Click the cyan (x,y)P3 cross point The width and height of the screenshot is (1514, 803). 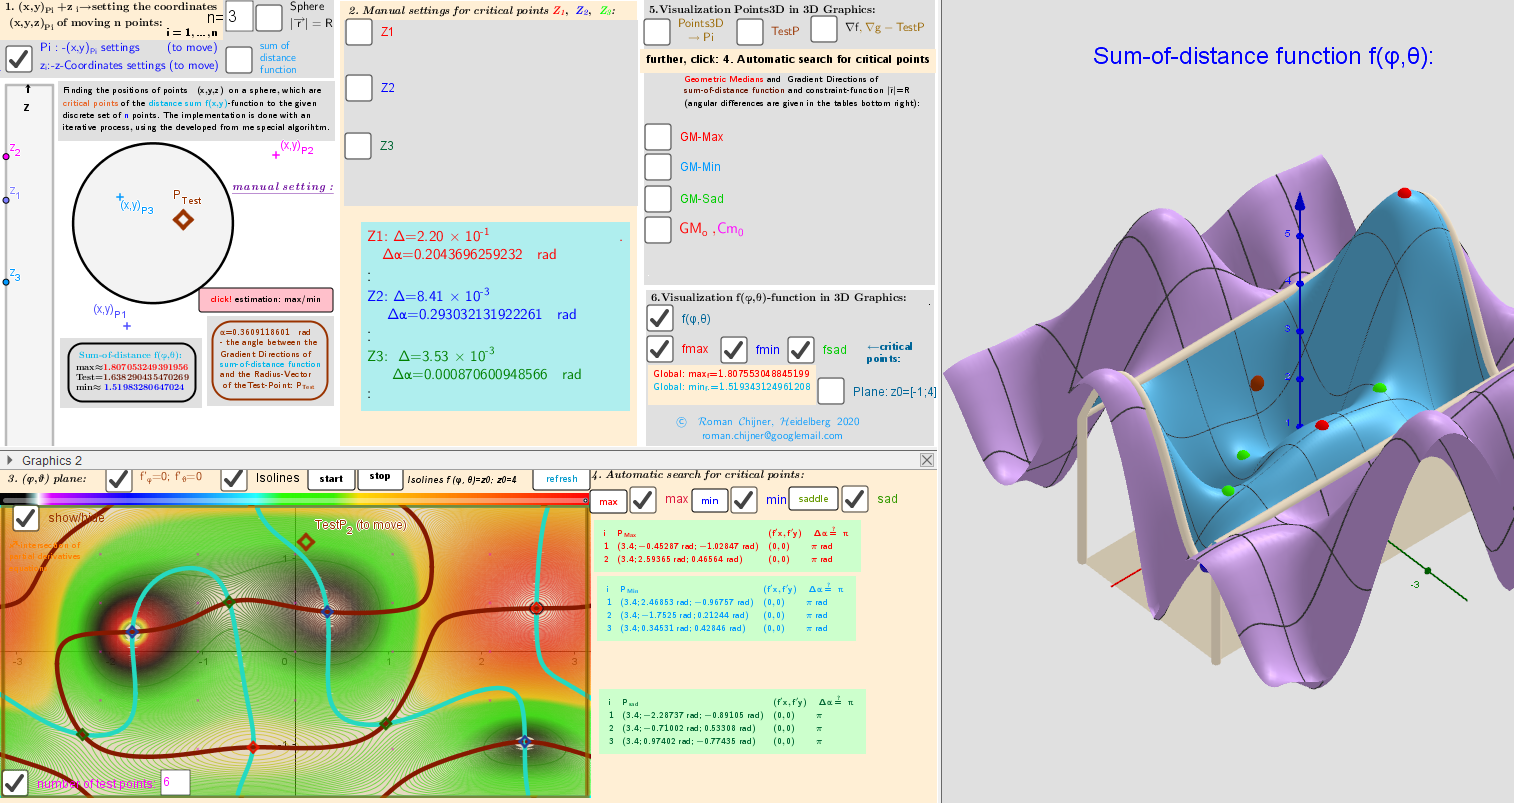click(120, 198)
